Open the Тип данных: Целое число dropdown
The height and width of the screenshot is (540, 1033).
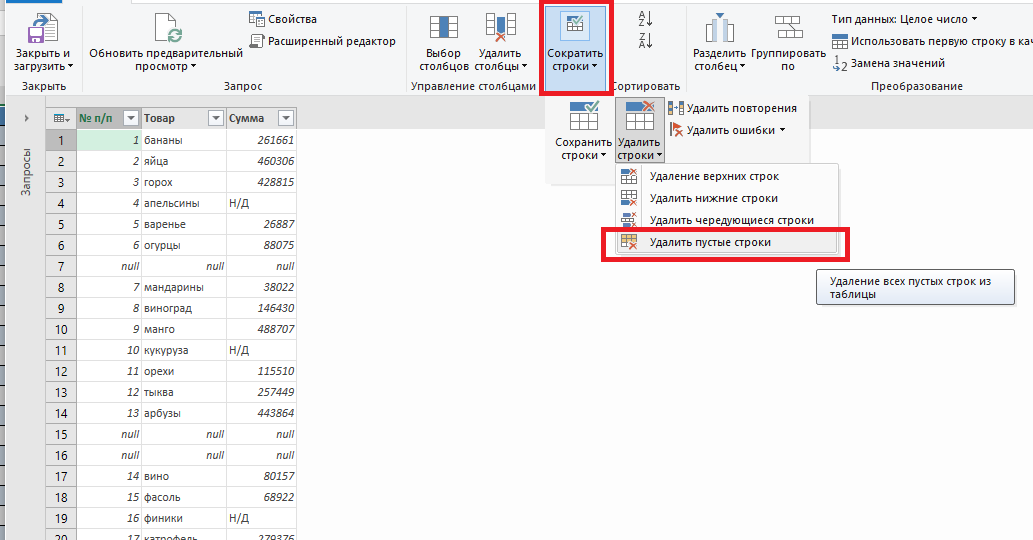[x=904, y=19]
